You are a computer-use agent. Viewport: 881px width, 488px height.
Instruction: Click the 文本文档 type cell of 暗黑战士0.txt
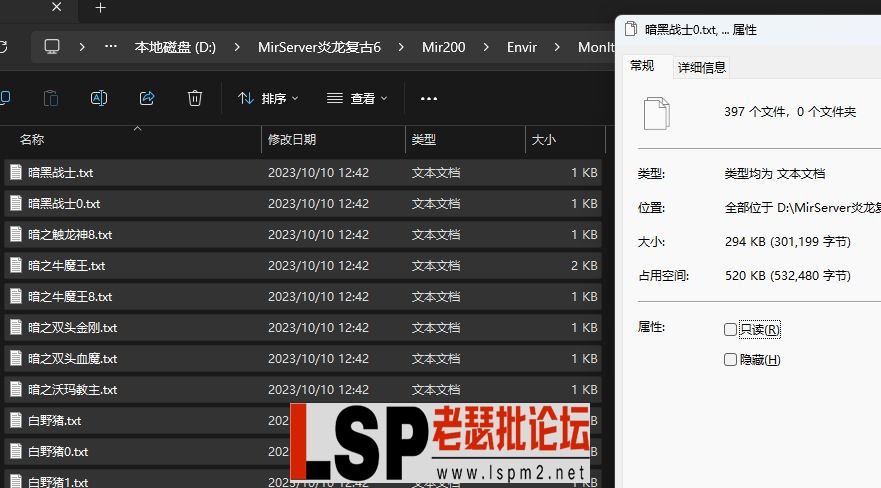[x=435, y=203]
